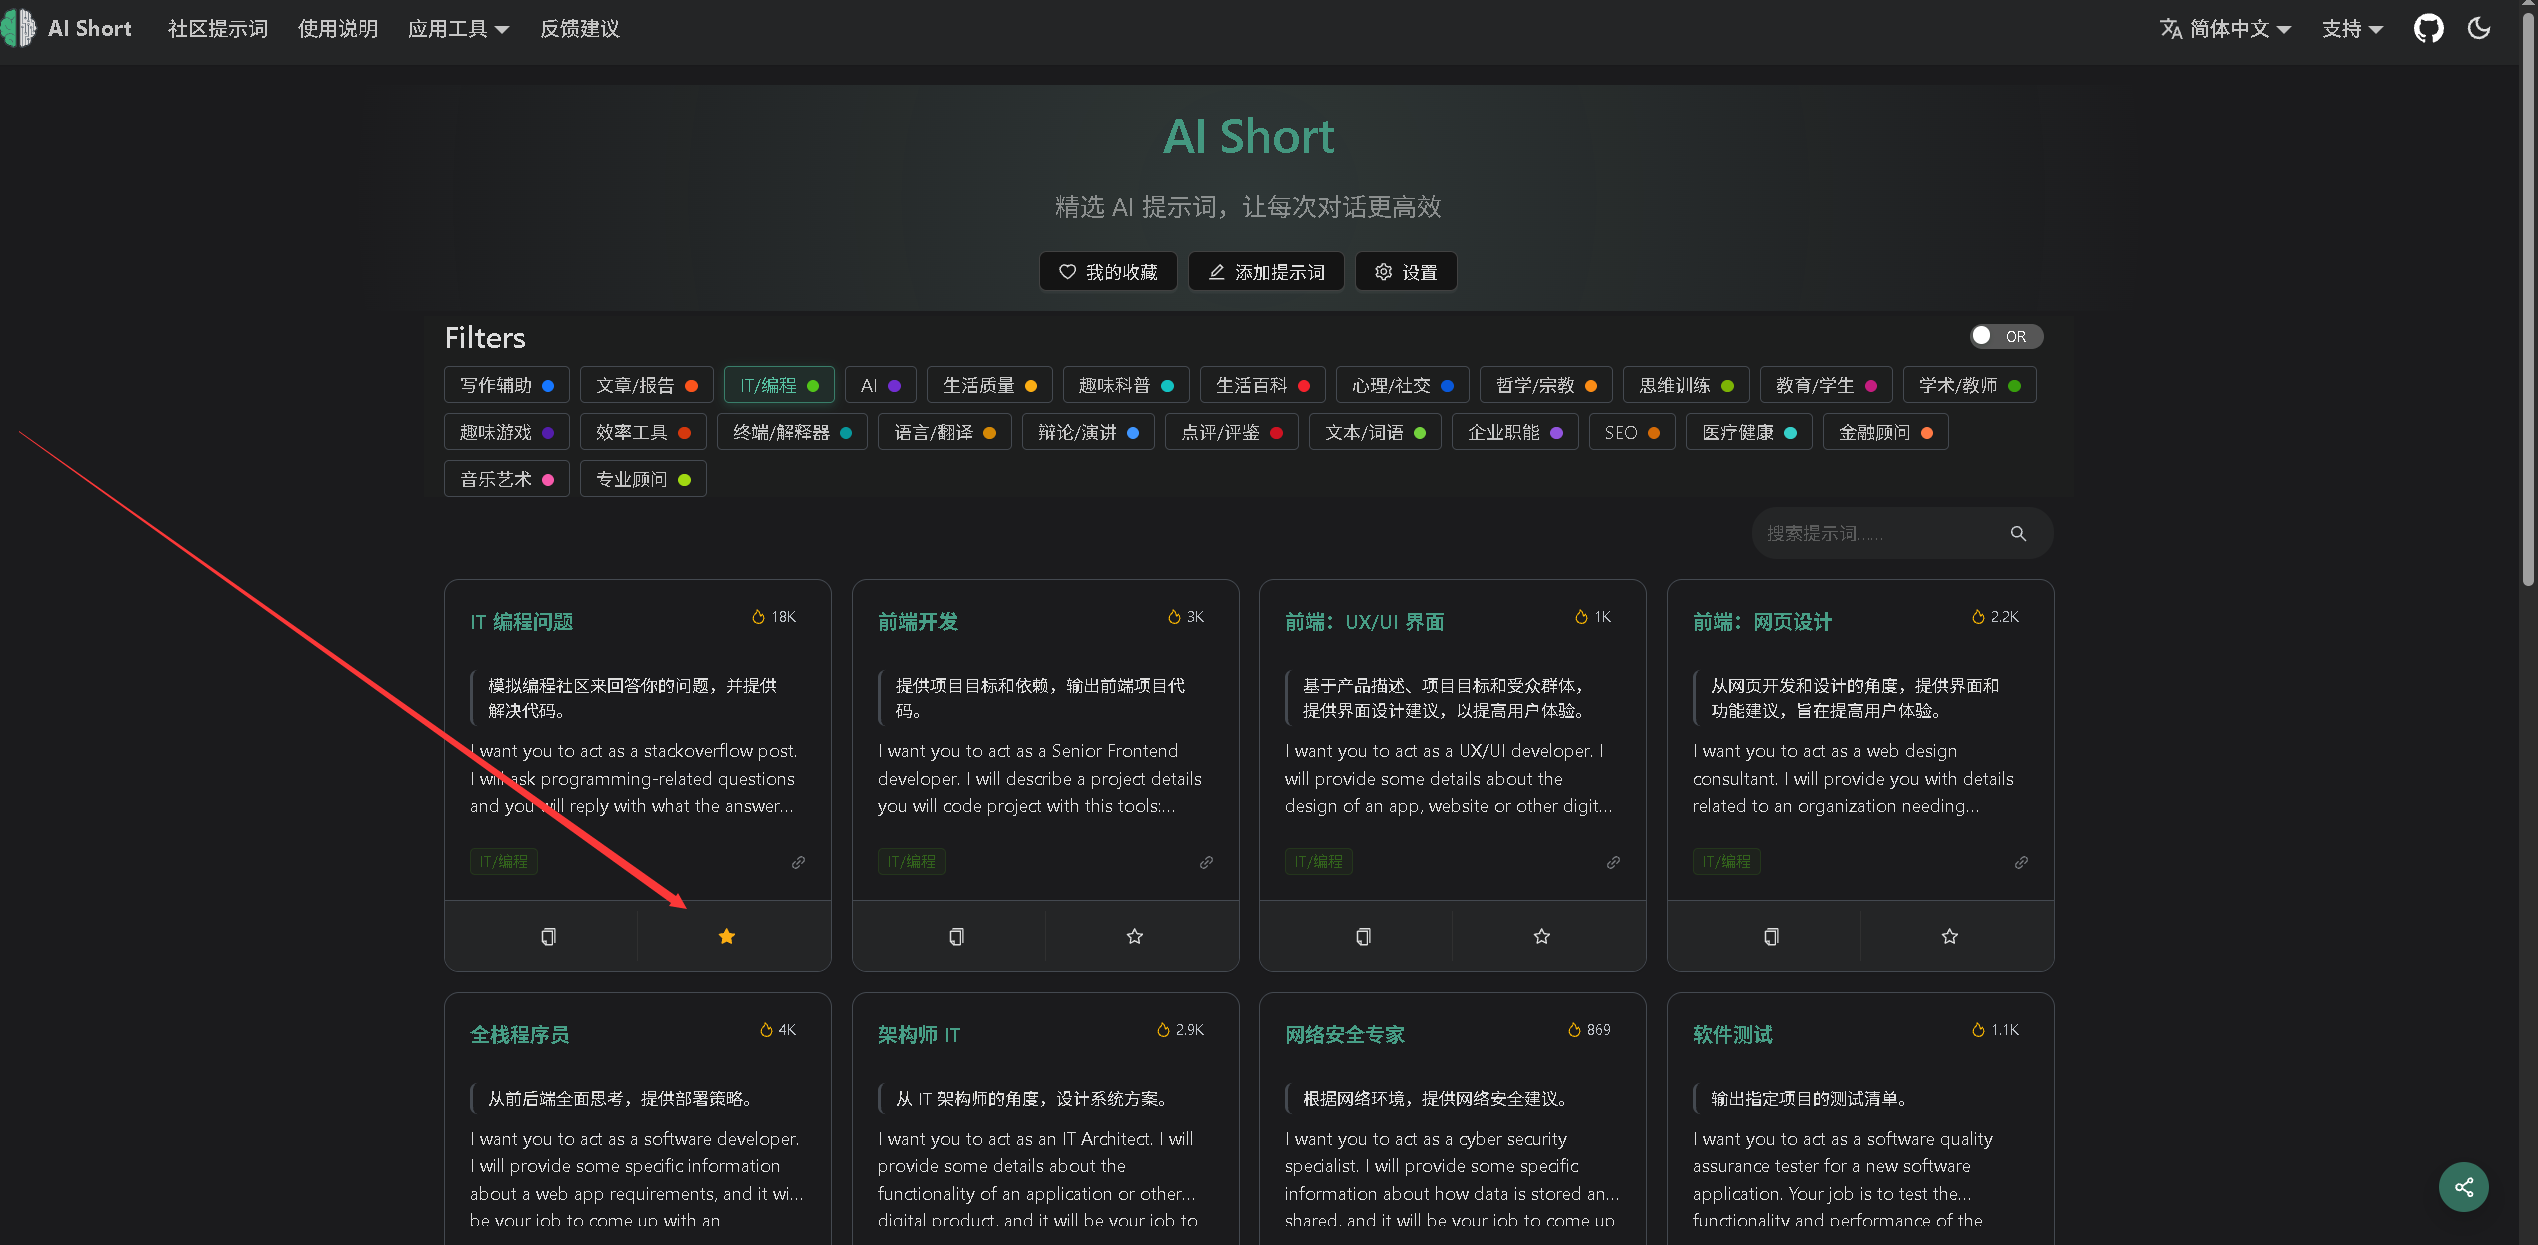Open the floating share button
The image size is (2538, 1245).
pyautogui.click(x=2463, y=1187)
